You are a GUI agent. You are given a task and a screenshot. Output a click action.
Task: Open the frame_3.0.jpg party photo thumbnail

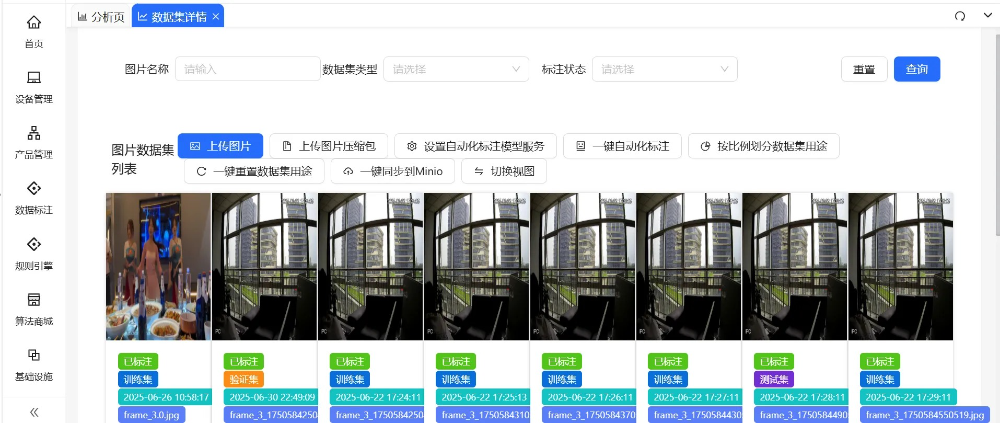pos(158,267)
